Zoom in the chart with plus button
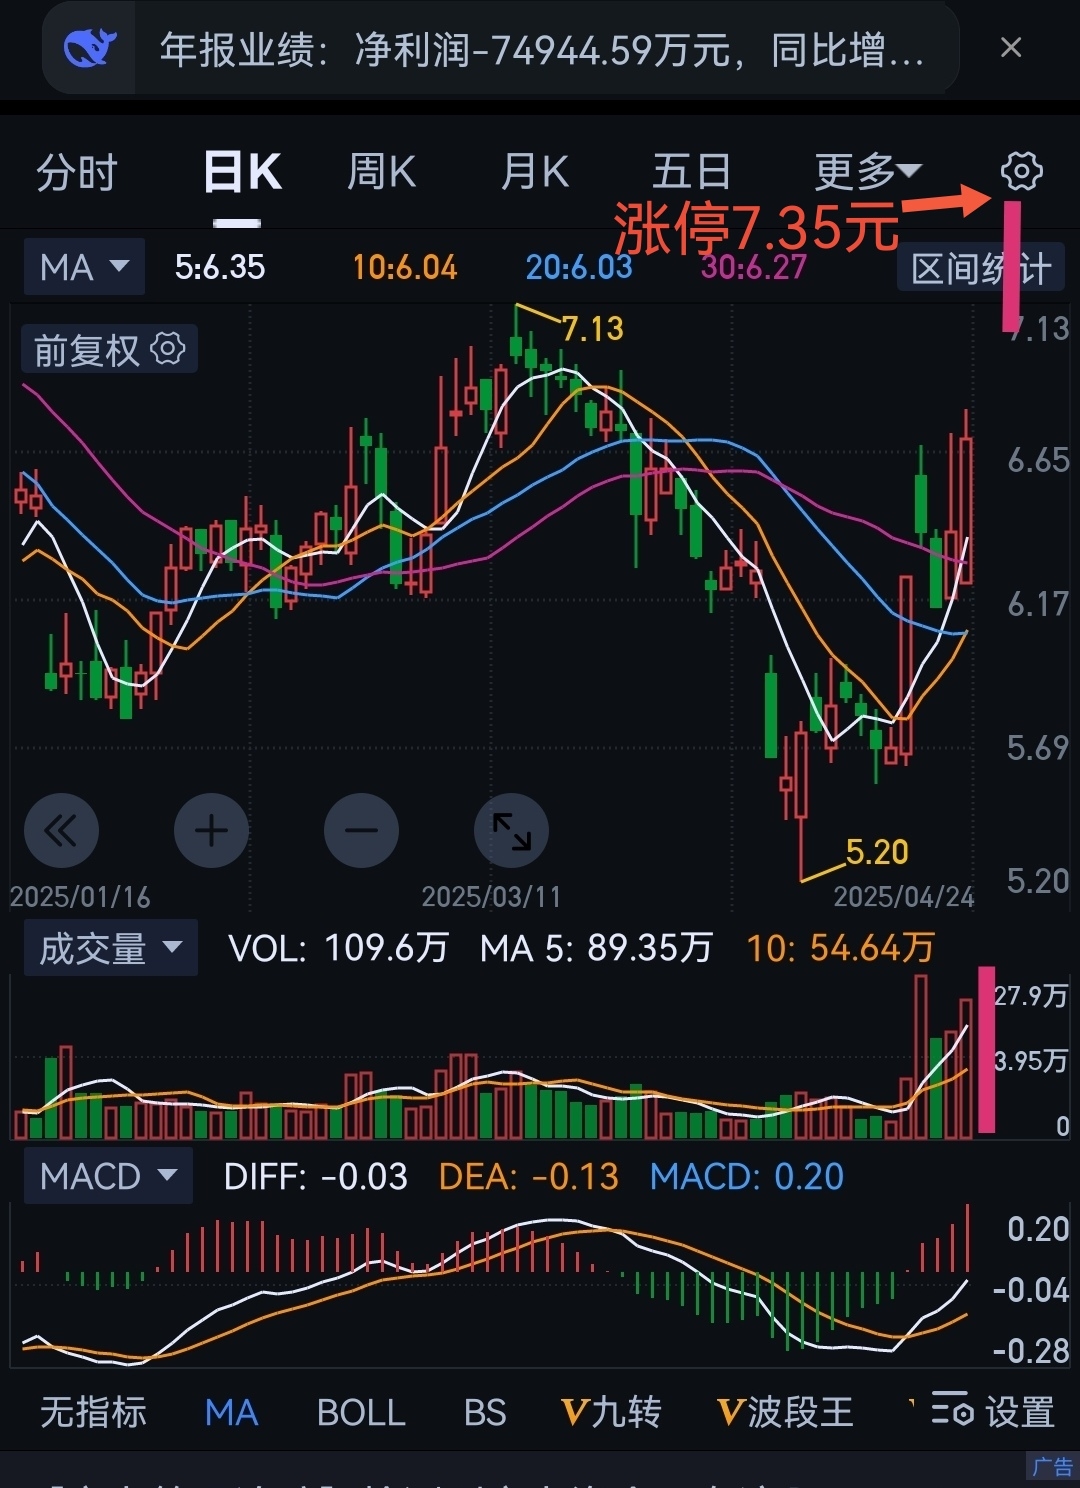Viewport: 1080px width, 1488px height. [x=211, y=830]
